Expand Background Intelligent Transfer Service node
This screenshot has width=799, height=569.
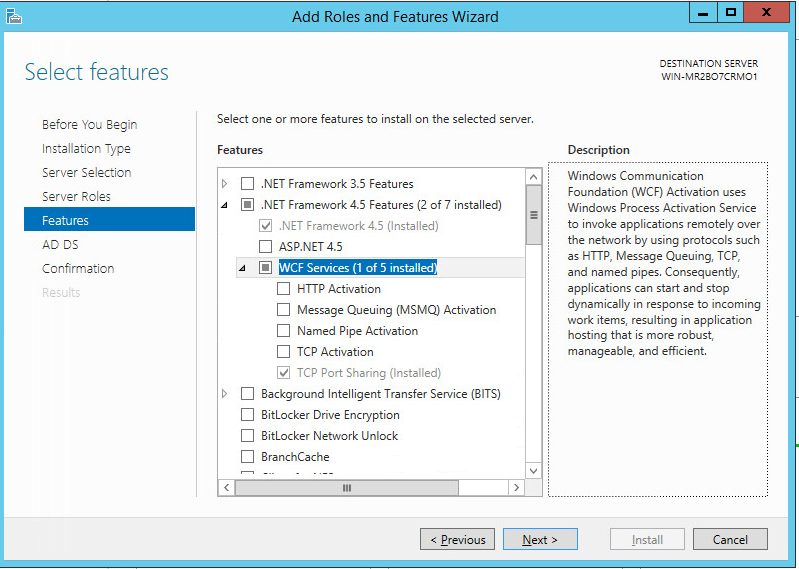coord(225,394)
